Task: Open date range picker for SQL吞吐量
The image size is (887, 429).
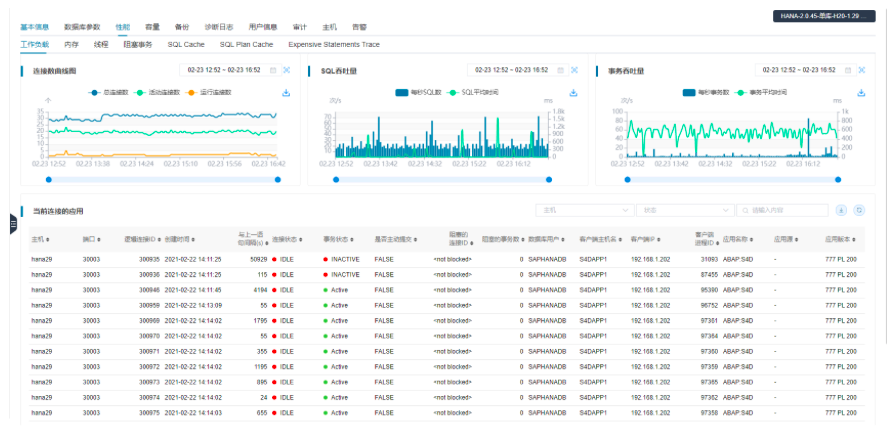Action: pos(517,70)
